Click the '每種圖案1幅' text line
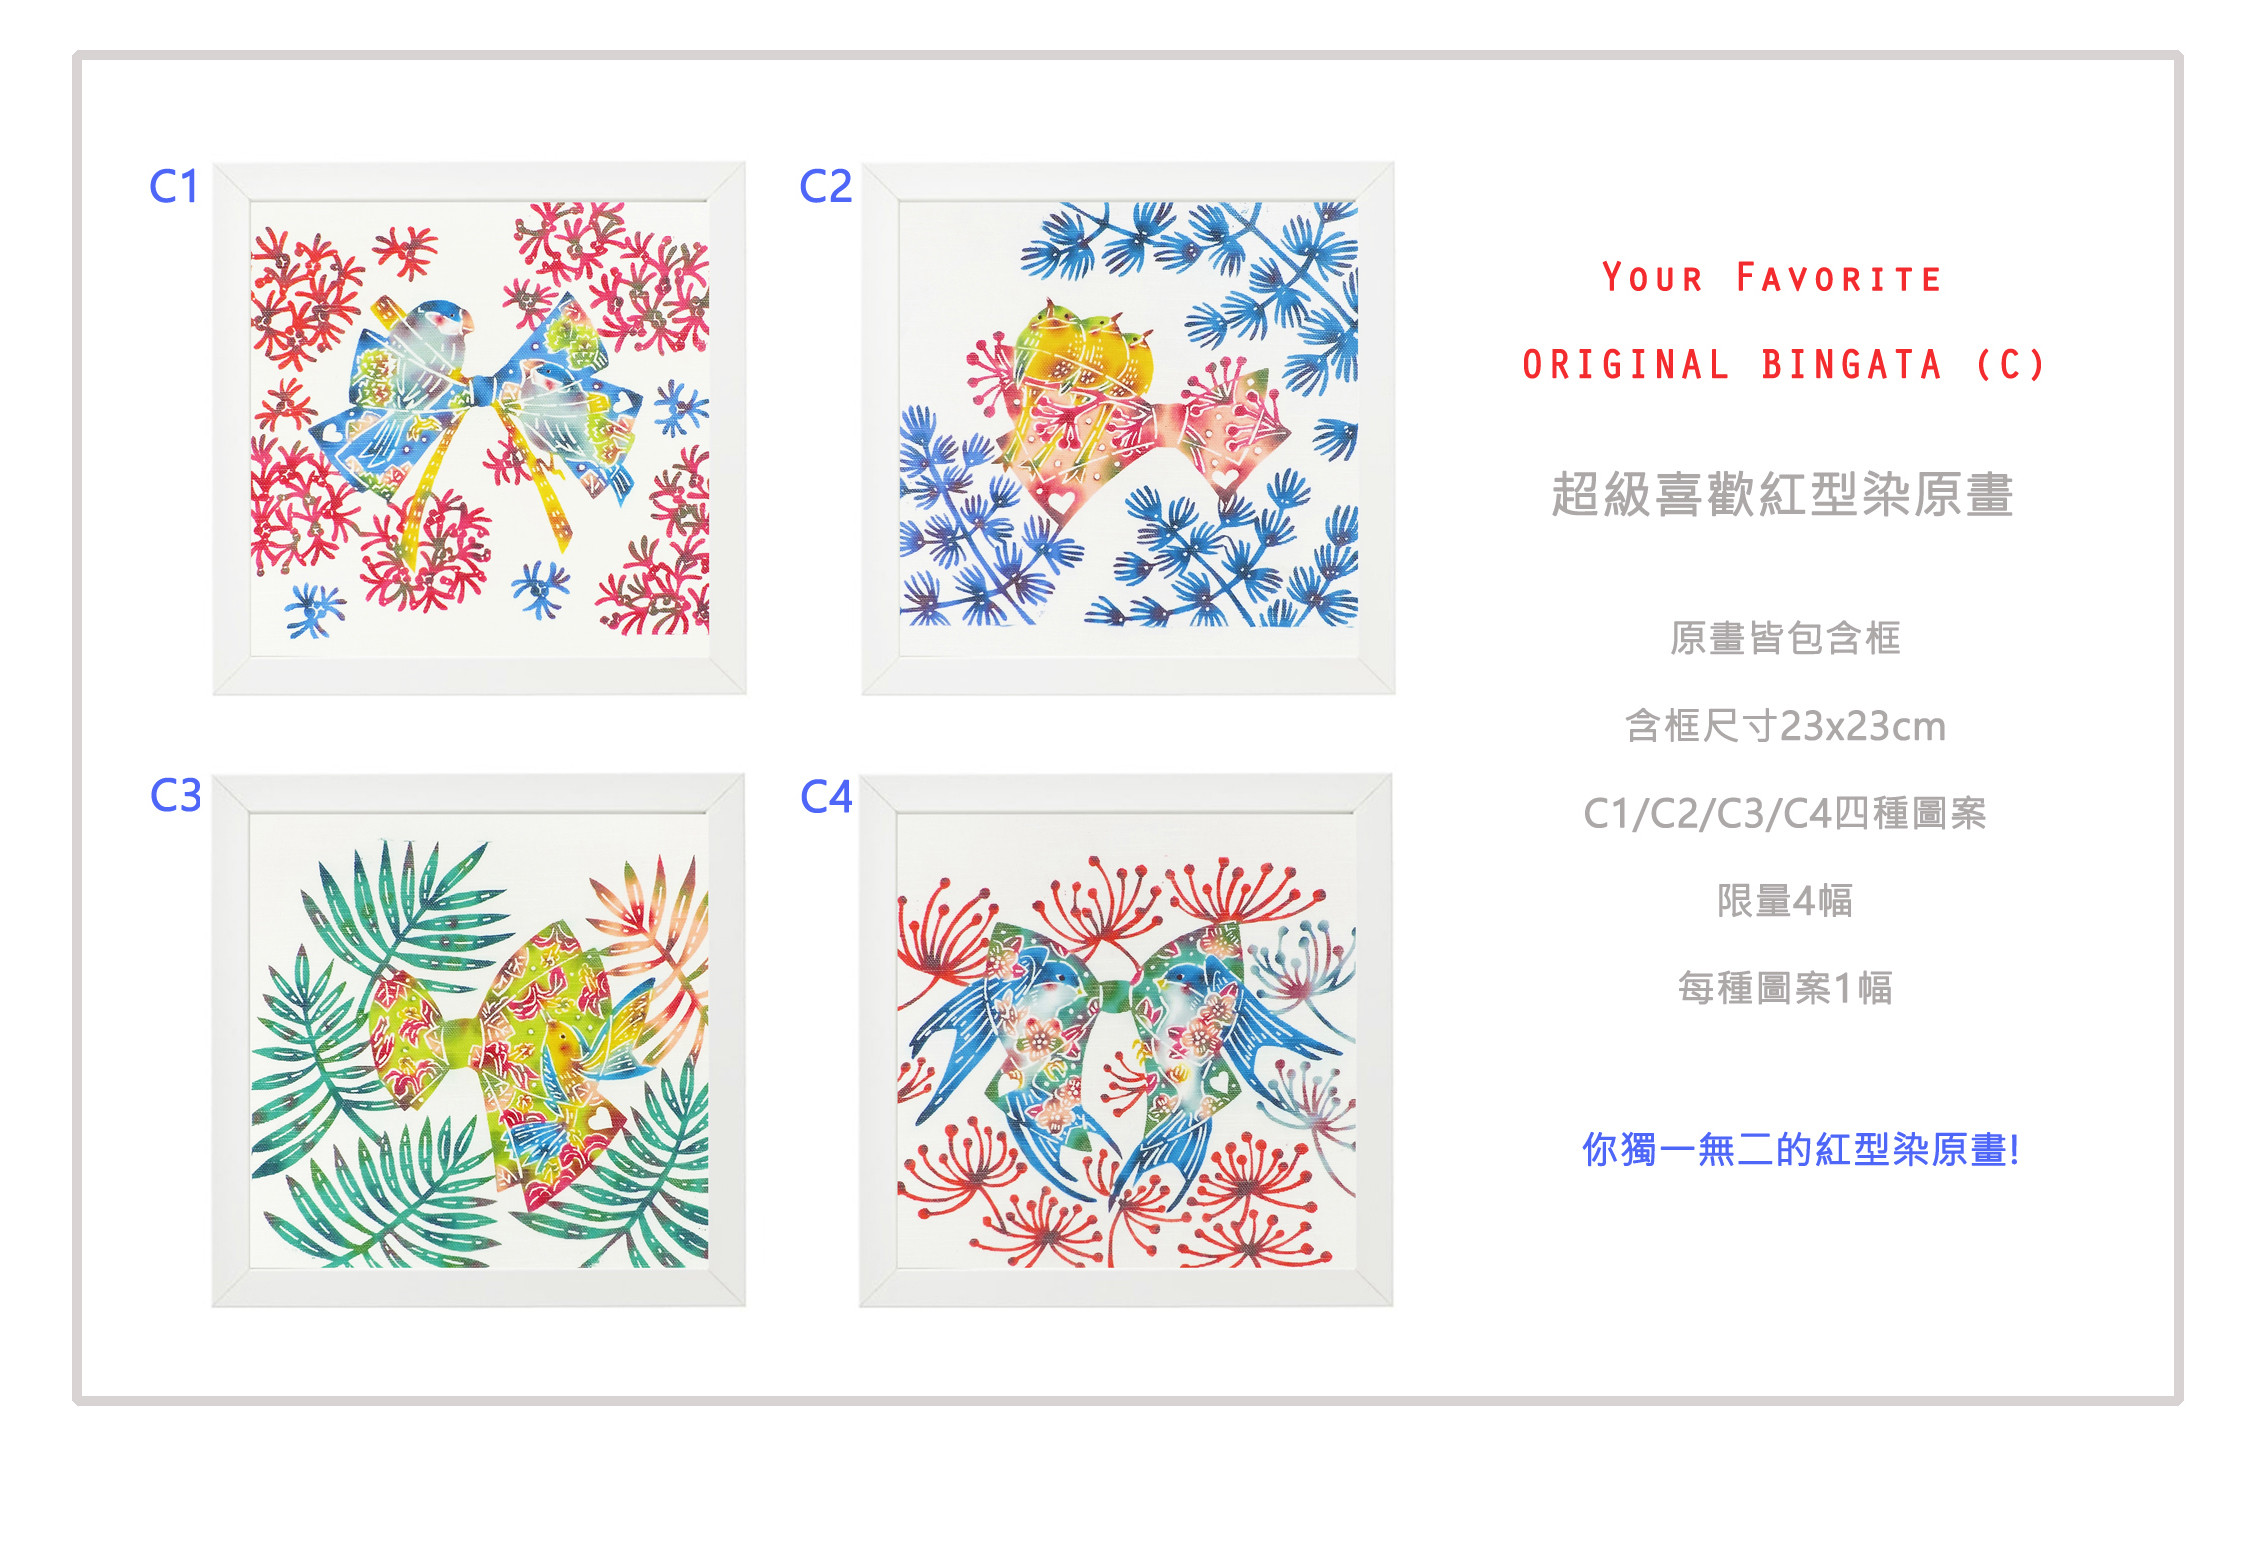Screen dimensions: 2258x1568 click(1785, 988)
